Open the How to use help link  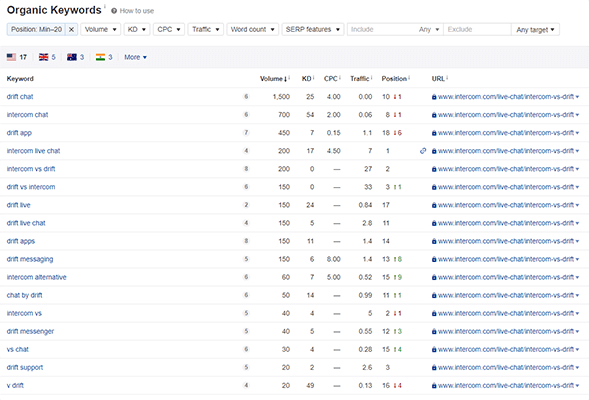click(133, 11)
